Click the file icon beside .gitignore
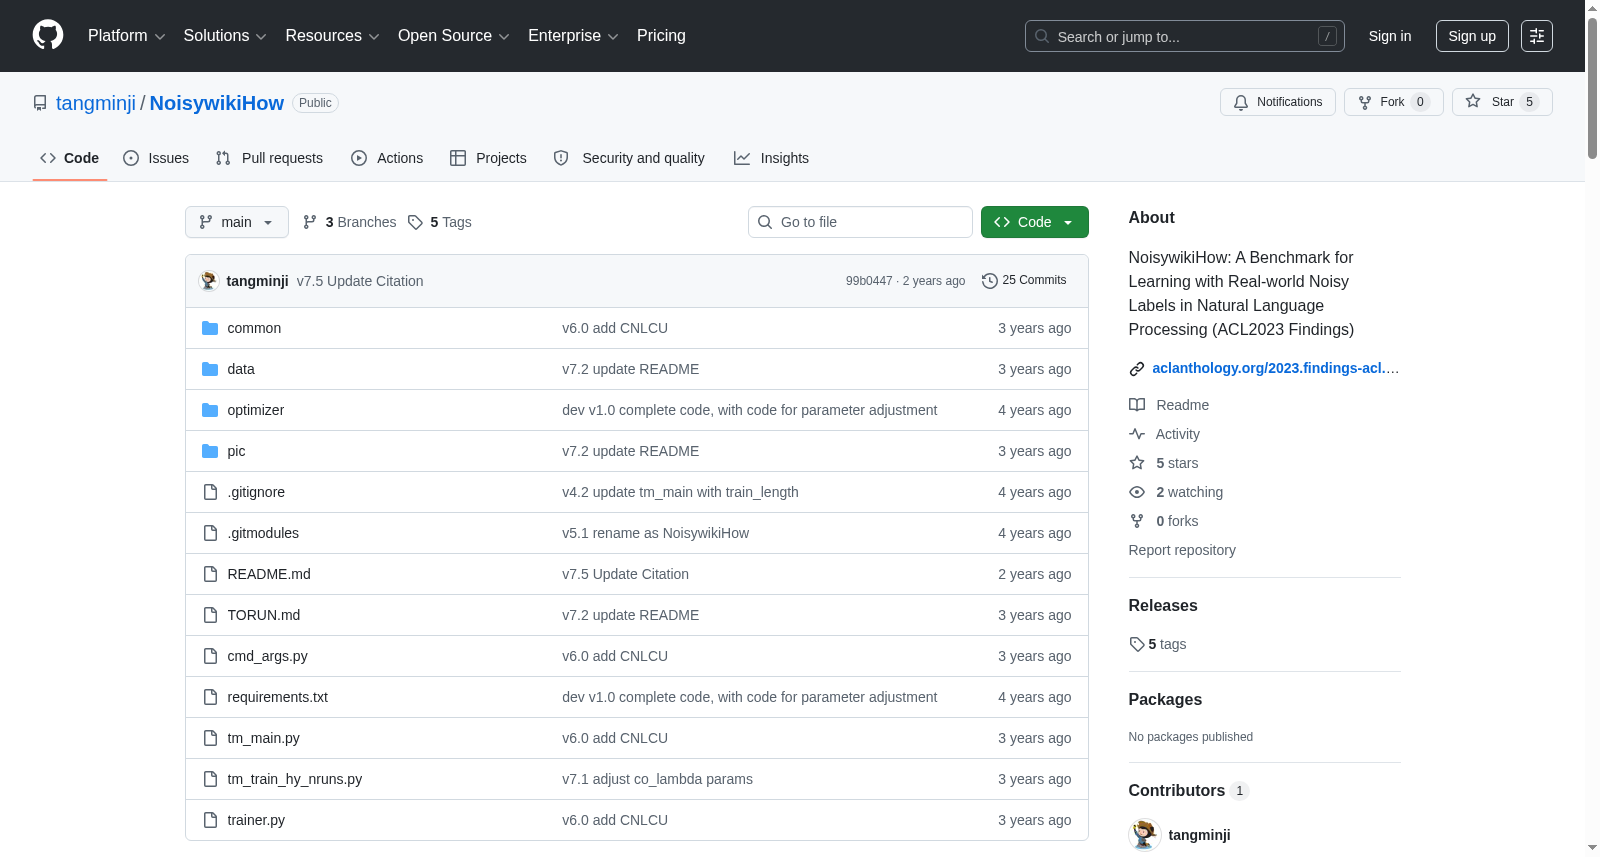 point(210,492)
